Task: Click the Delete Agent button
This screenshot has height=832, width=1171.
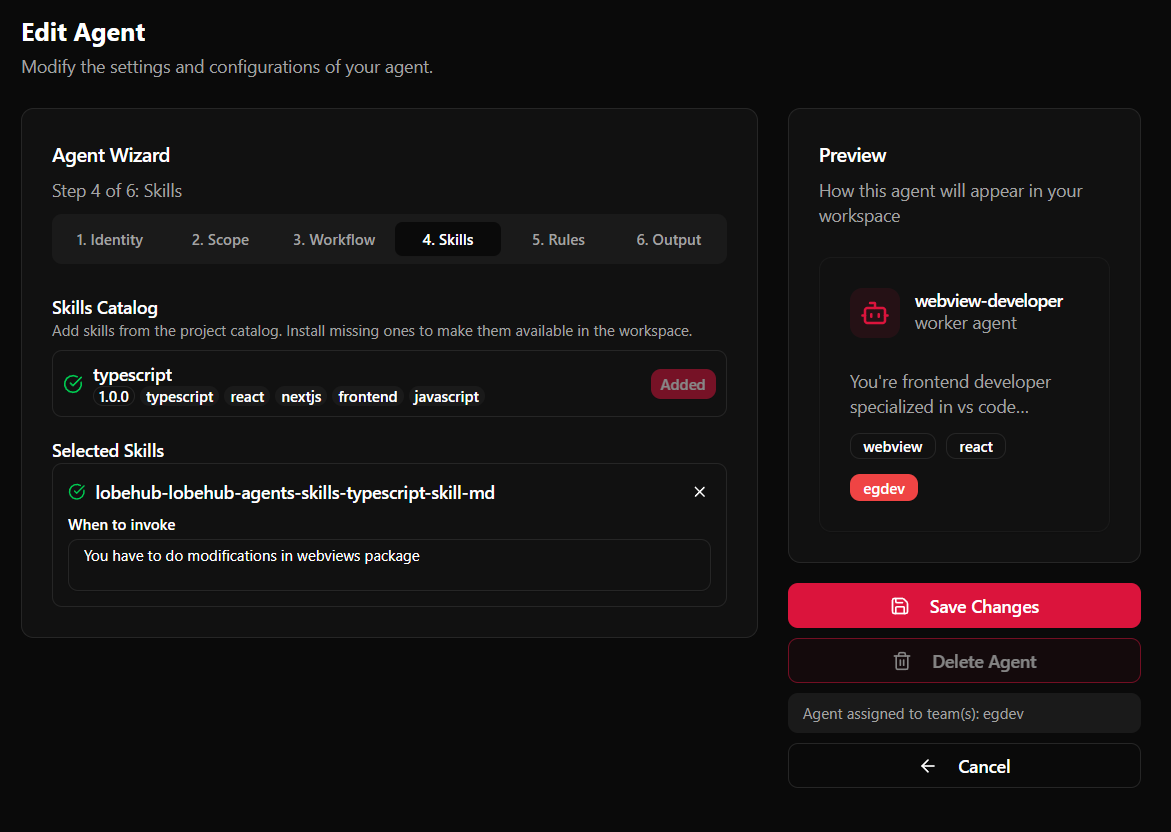Action: 964,661
